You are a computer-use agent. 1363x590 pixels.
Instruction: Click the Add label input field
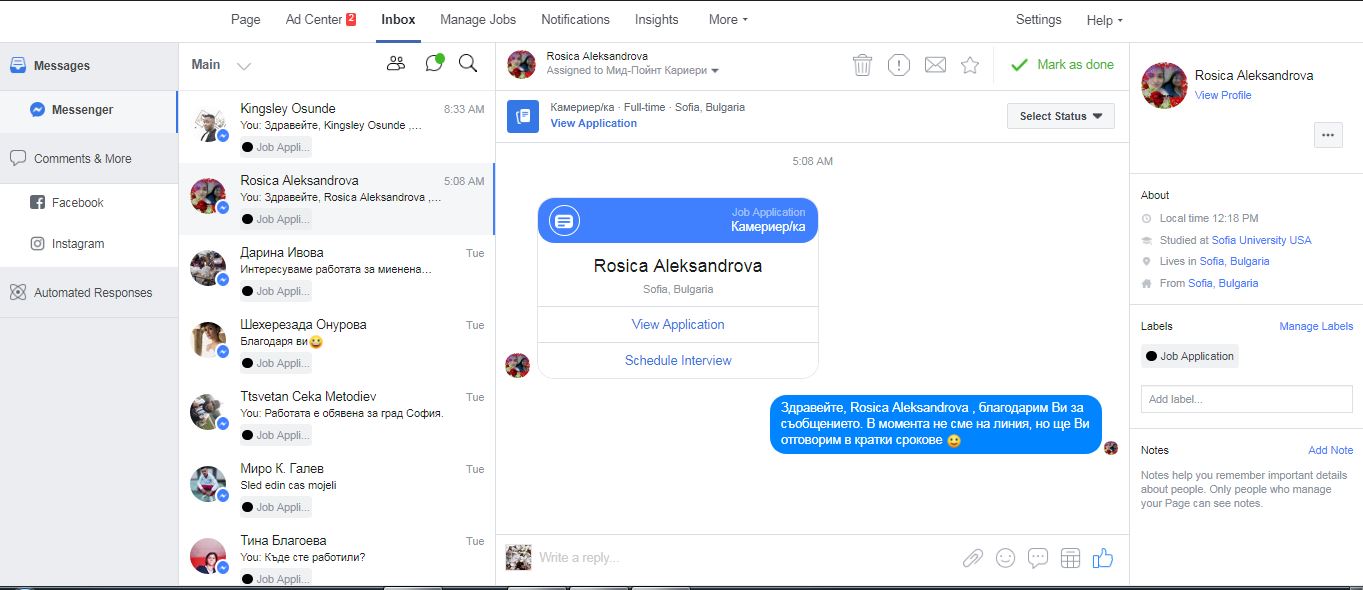1246,399
